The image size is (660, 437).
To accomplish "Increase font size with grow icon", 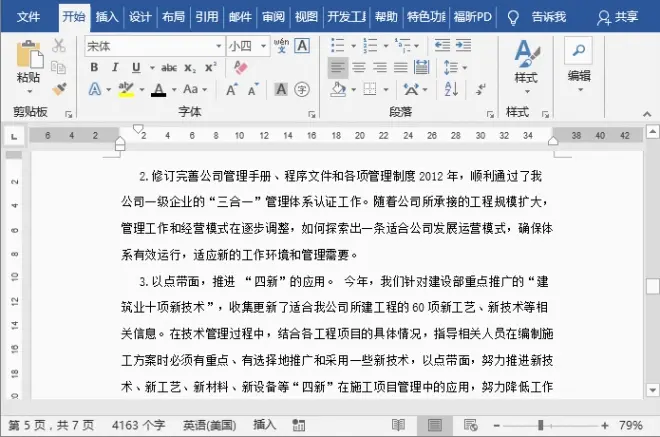I will click(232, 89).
